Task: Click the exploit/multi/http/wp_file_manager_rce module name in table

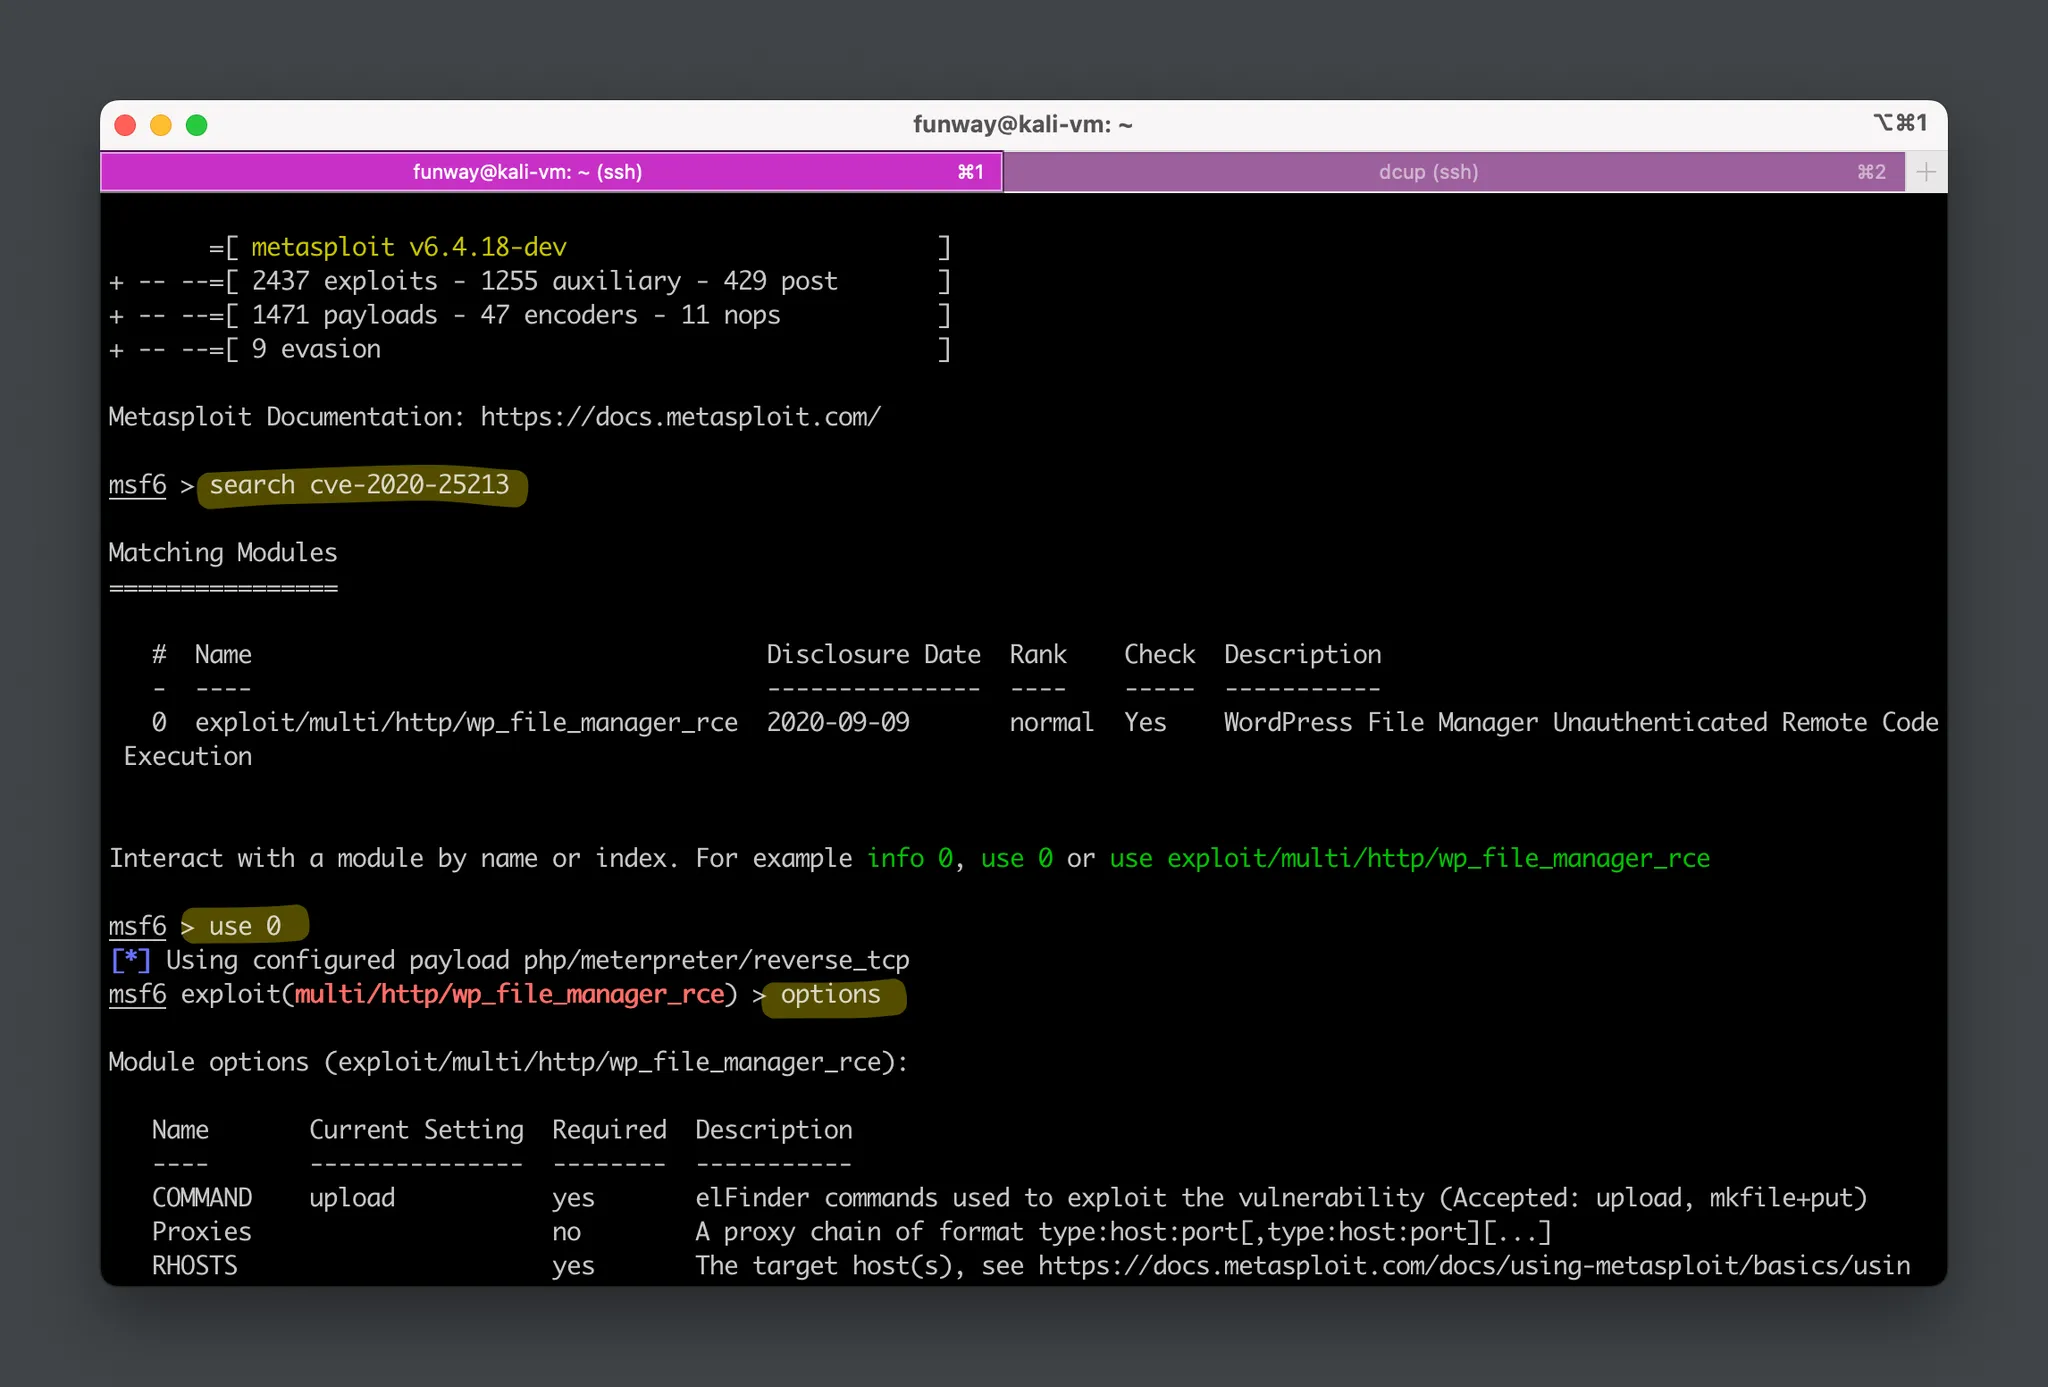Action: (x=466, y=723)
